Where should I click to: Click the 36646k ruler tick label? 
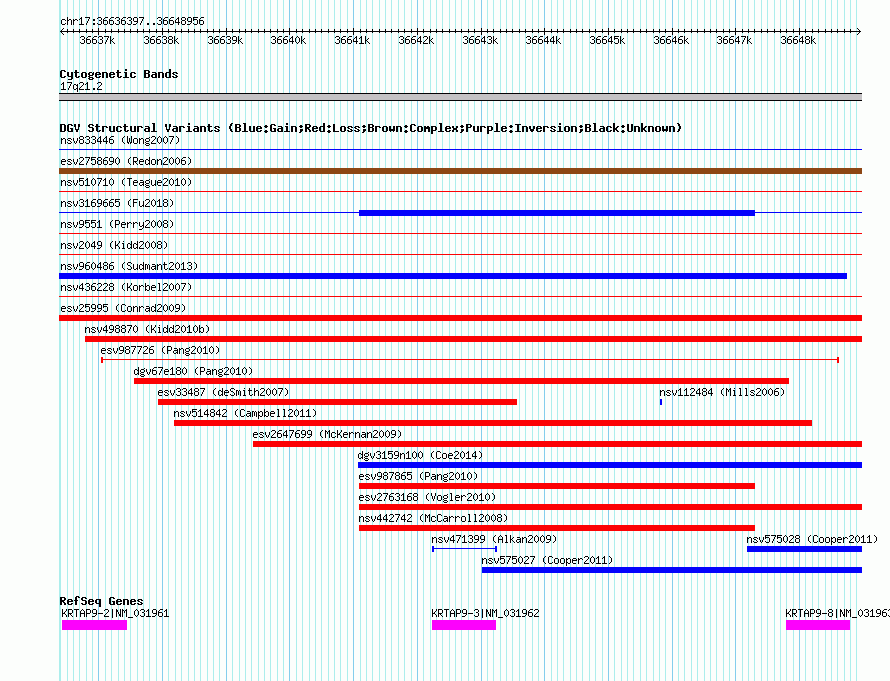(x=671, y=40)
